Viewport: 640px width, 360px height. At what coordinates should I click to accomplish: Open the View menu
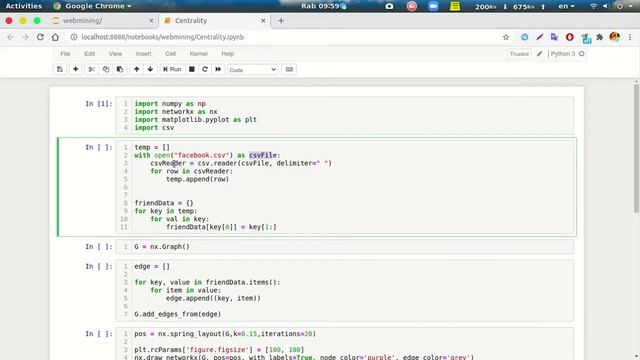pyautogui.click(x=115, y=54)
